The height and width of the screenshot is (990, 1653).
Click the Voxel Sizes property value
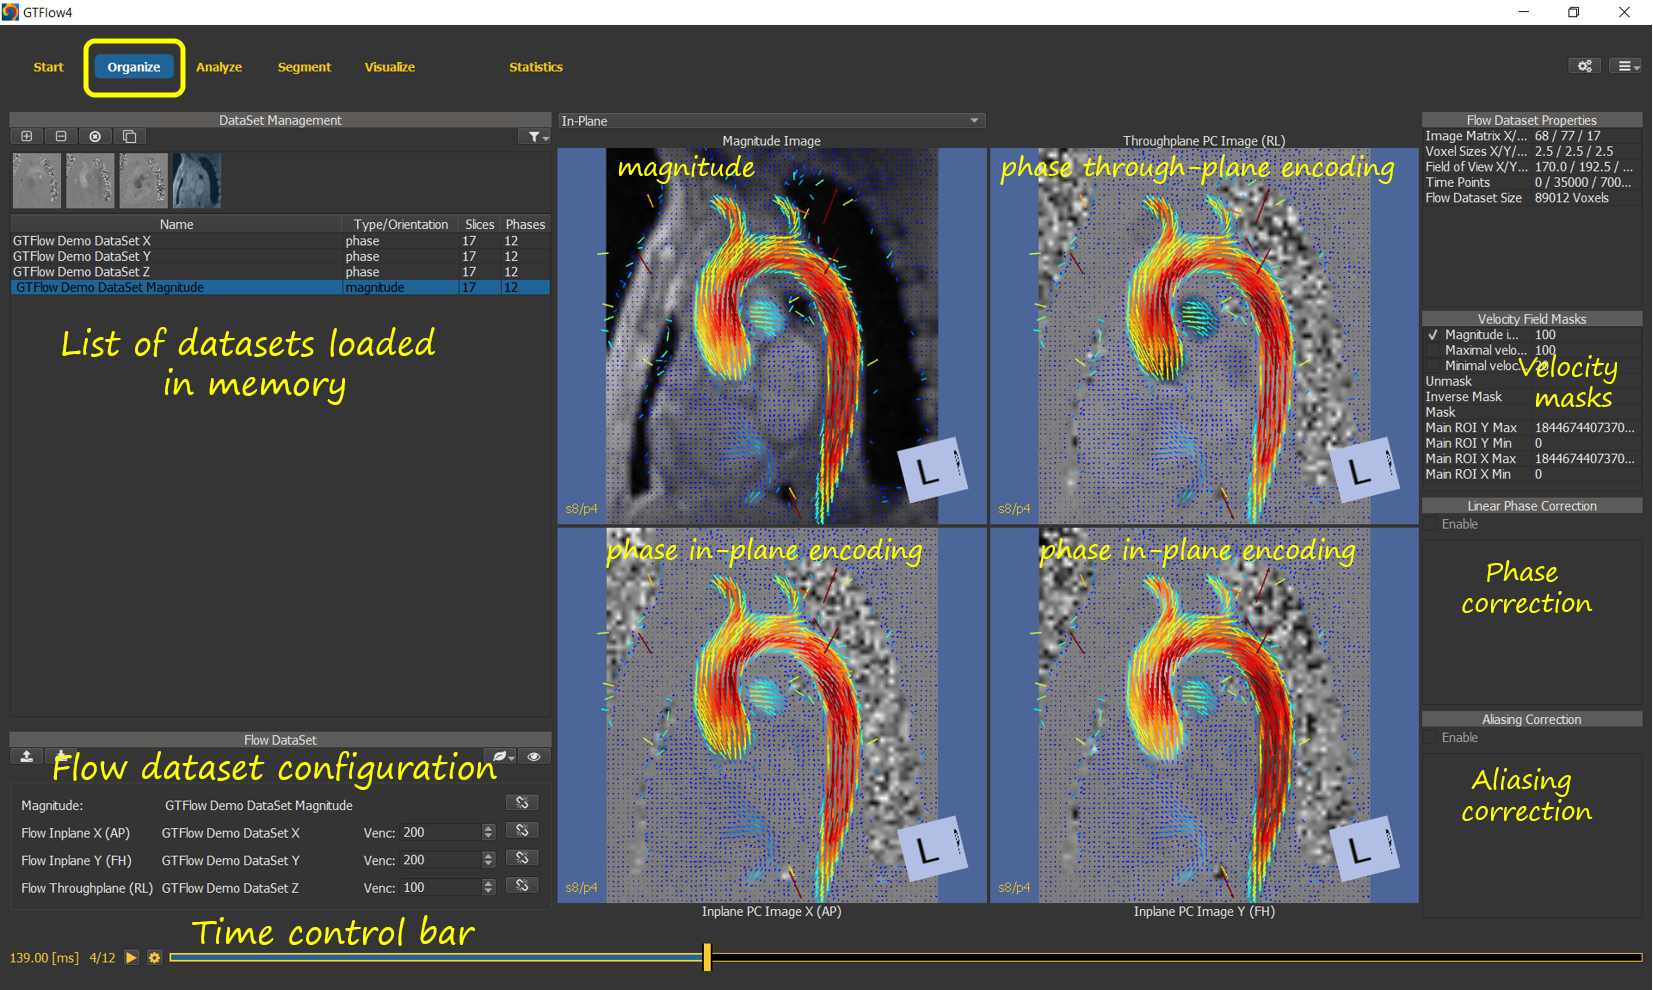(x=1573, y=152)
